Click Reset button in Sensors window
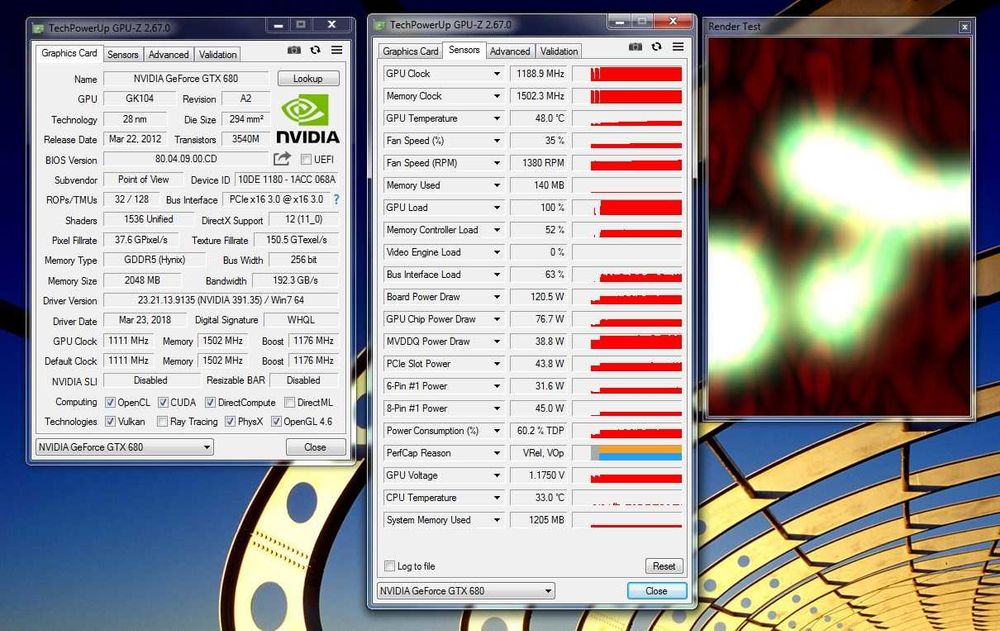Image resolution: width=1000 pixels, height=631 pixels. [x=664, y=566]
